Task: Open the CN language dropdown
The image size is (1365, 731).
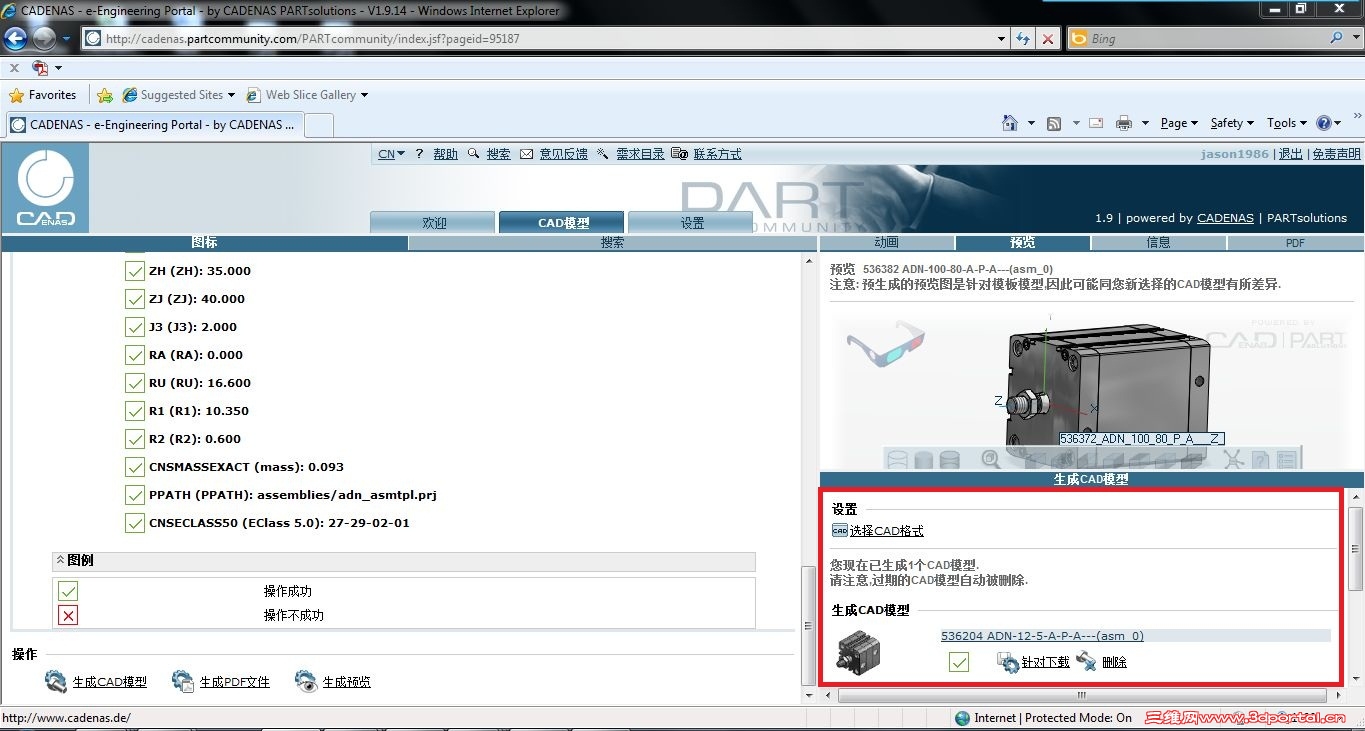Action: (x=391, y=154)
